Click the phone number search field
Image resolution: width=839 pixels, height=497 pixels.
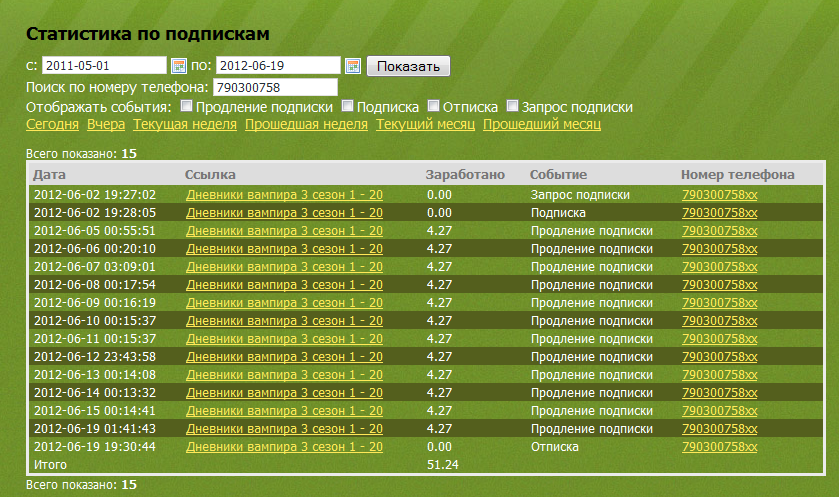coord(275,87)
